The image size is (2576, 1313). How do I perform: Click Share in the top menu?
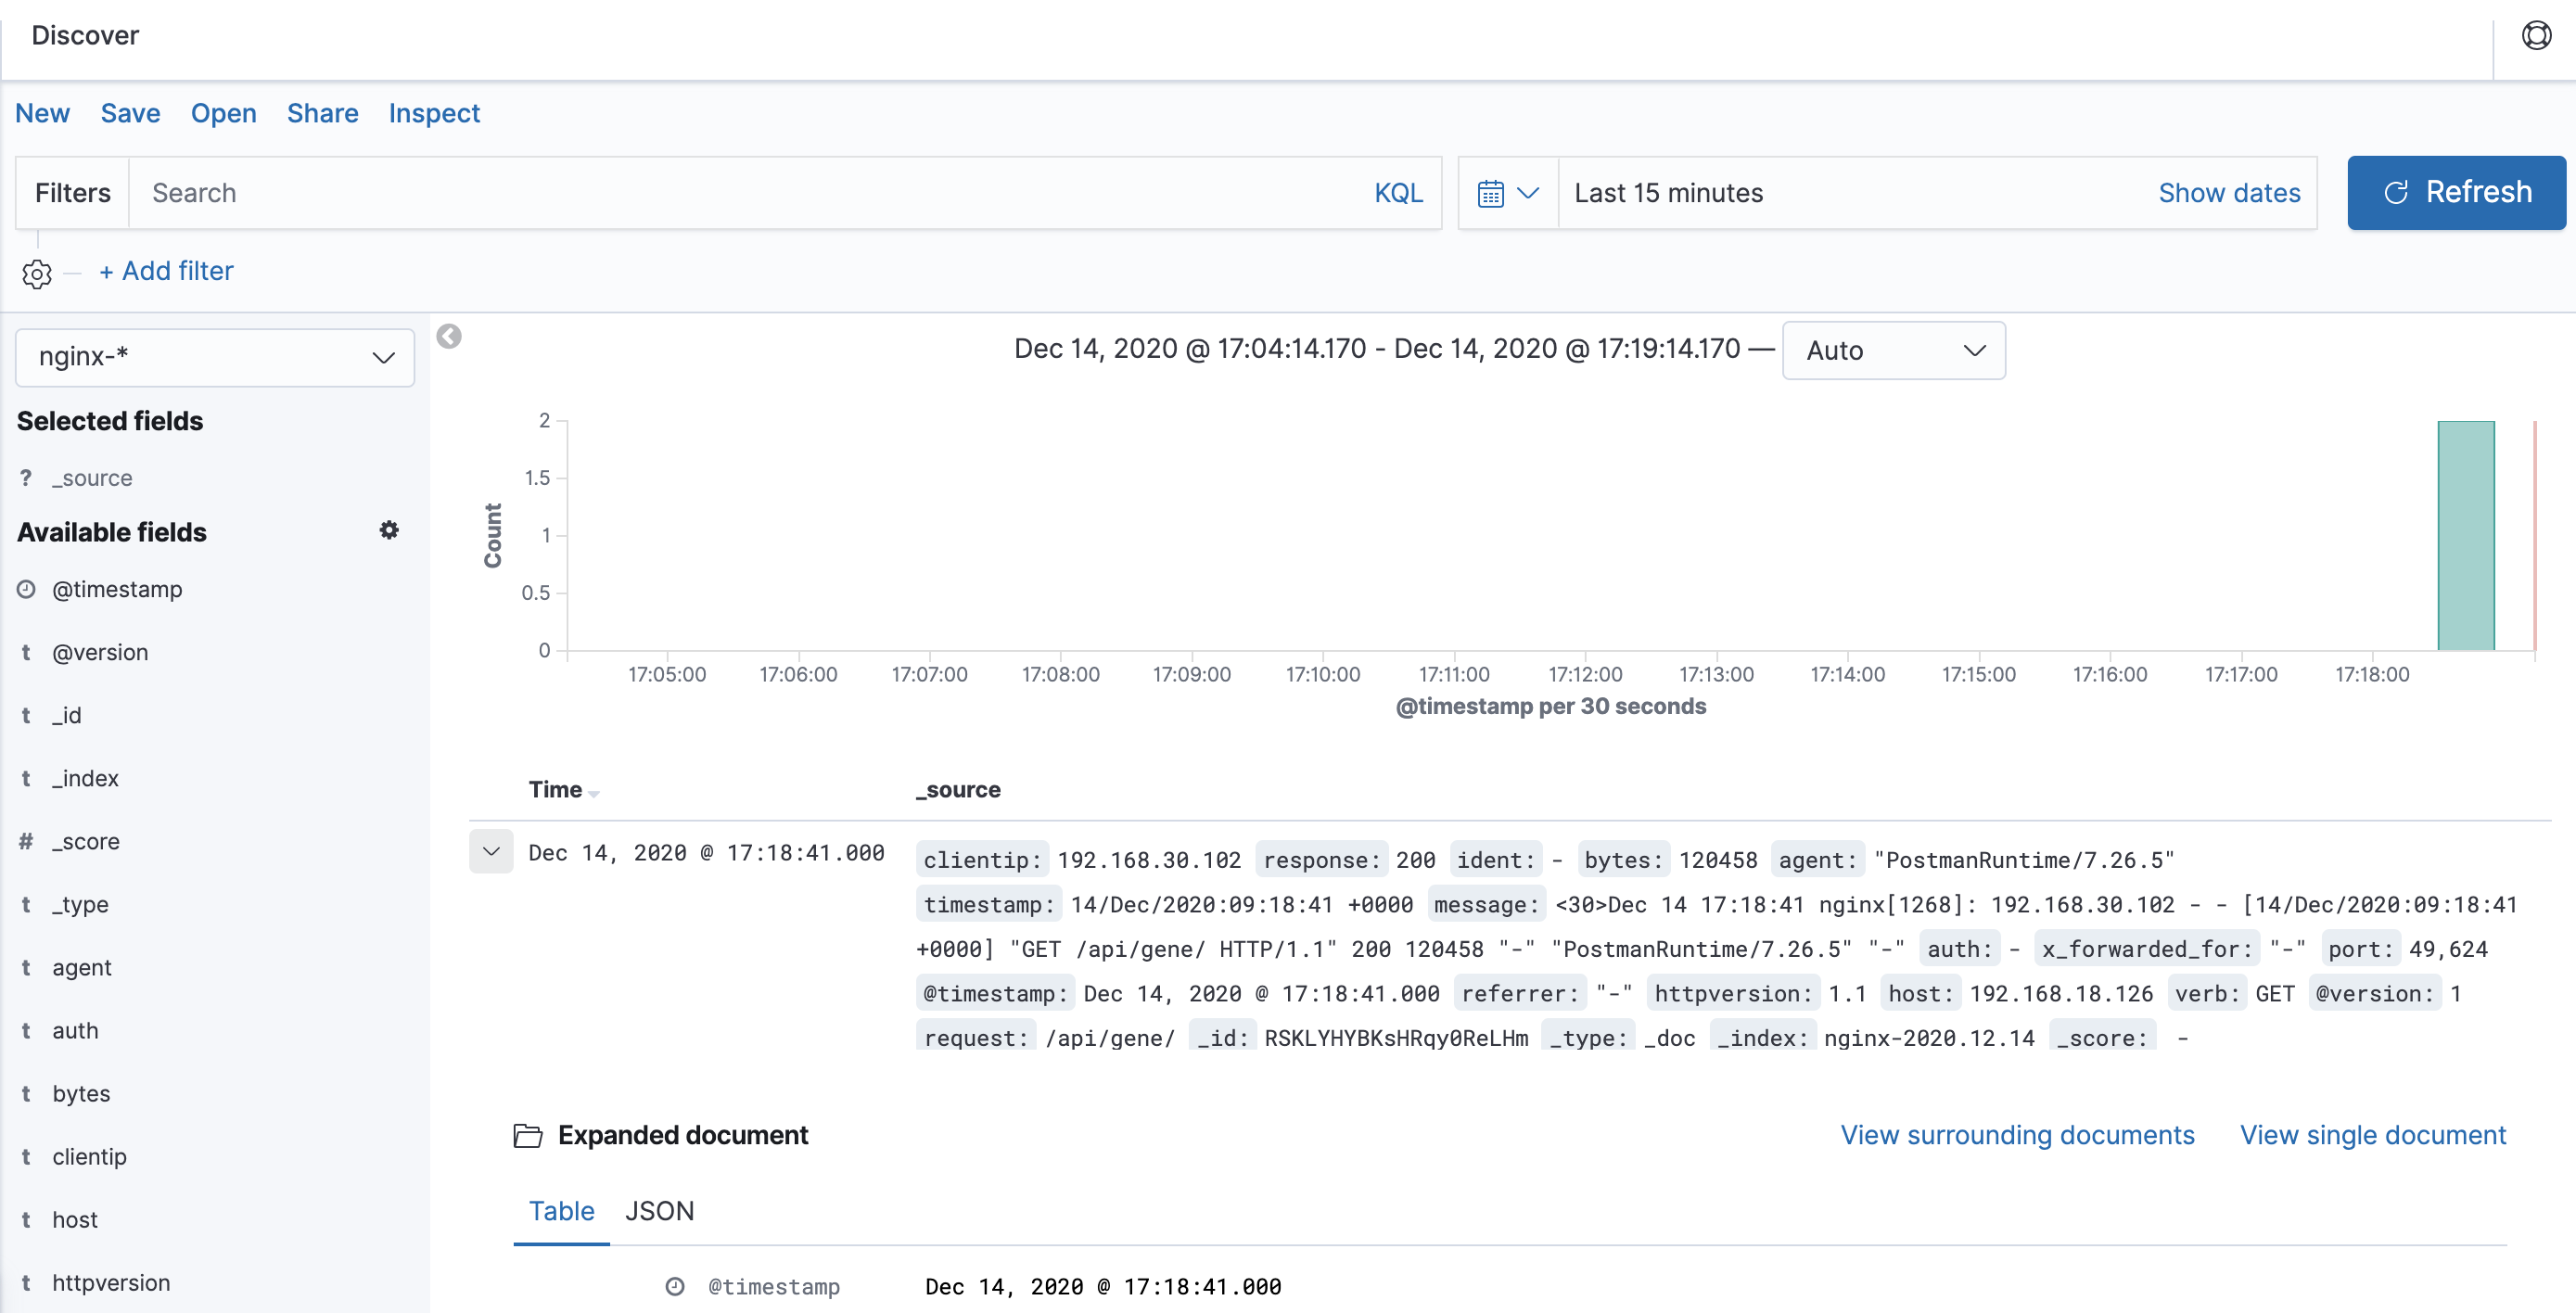point(322,113)
